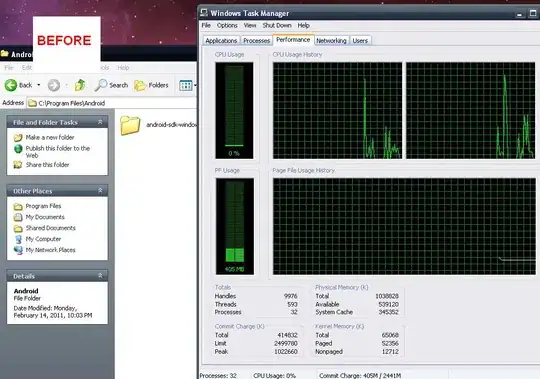Click the Share this folder link

[x=48, y=165]
